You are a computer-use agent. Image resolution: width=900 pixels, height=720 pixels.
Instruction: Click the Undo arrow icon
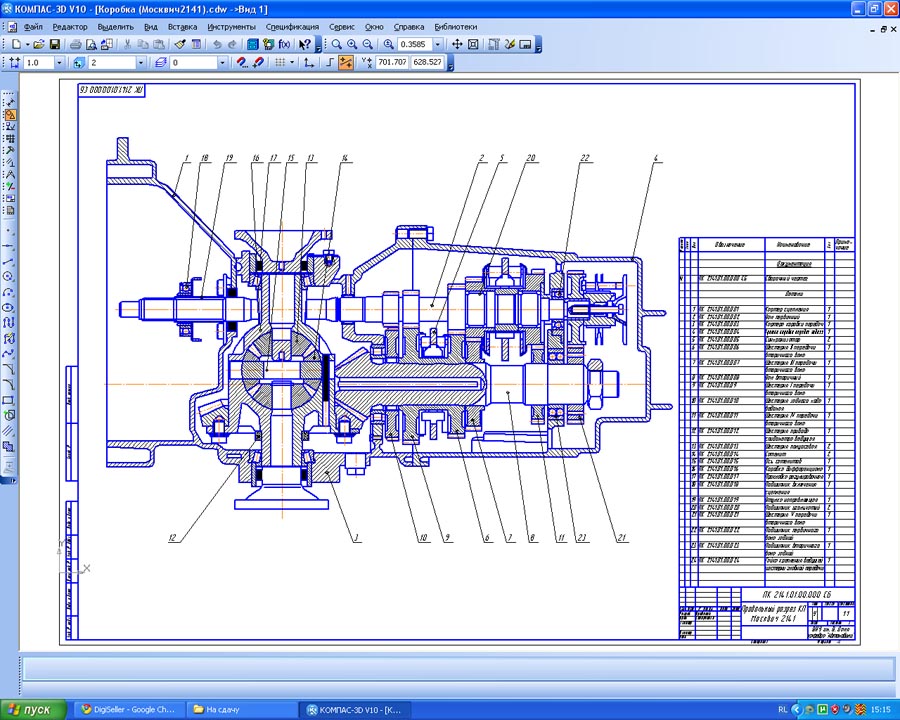(217, 45)
